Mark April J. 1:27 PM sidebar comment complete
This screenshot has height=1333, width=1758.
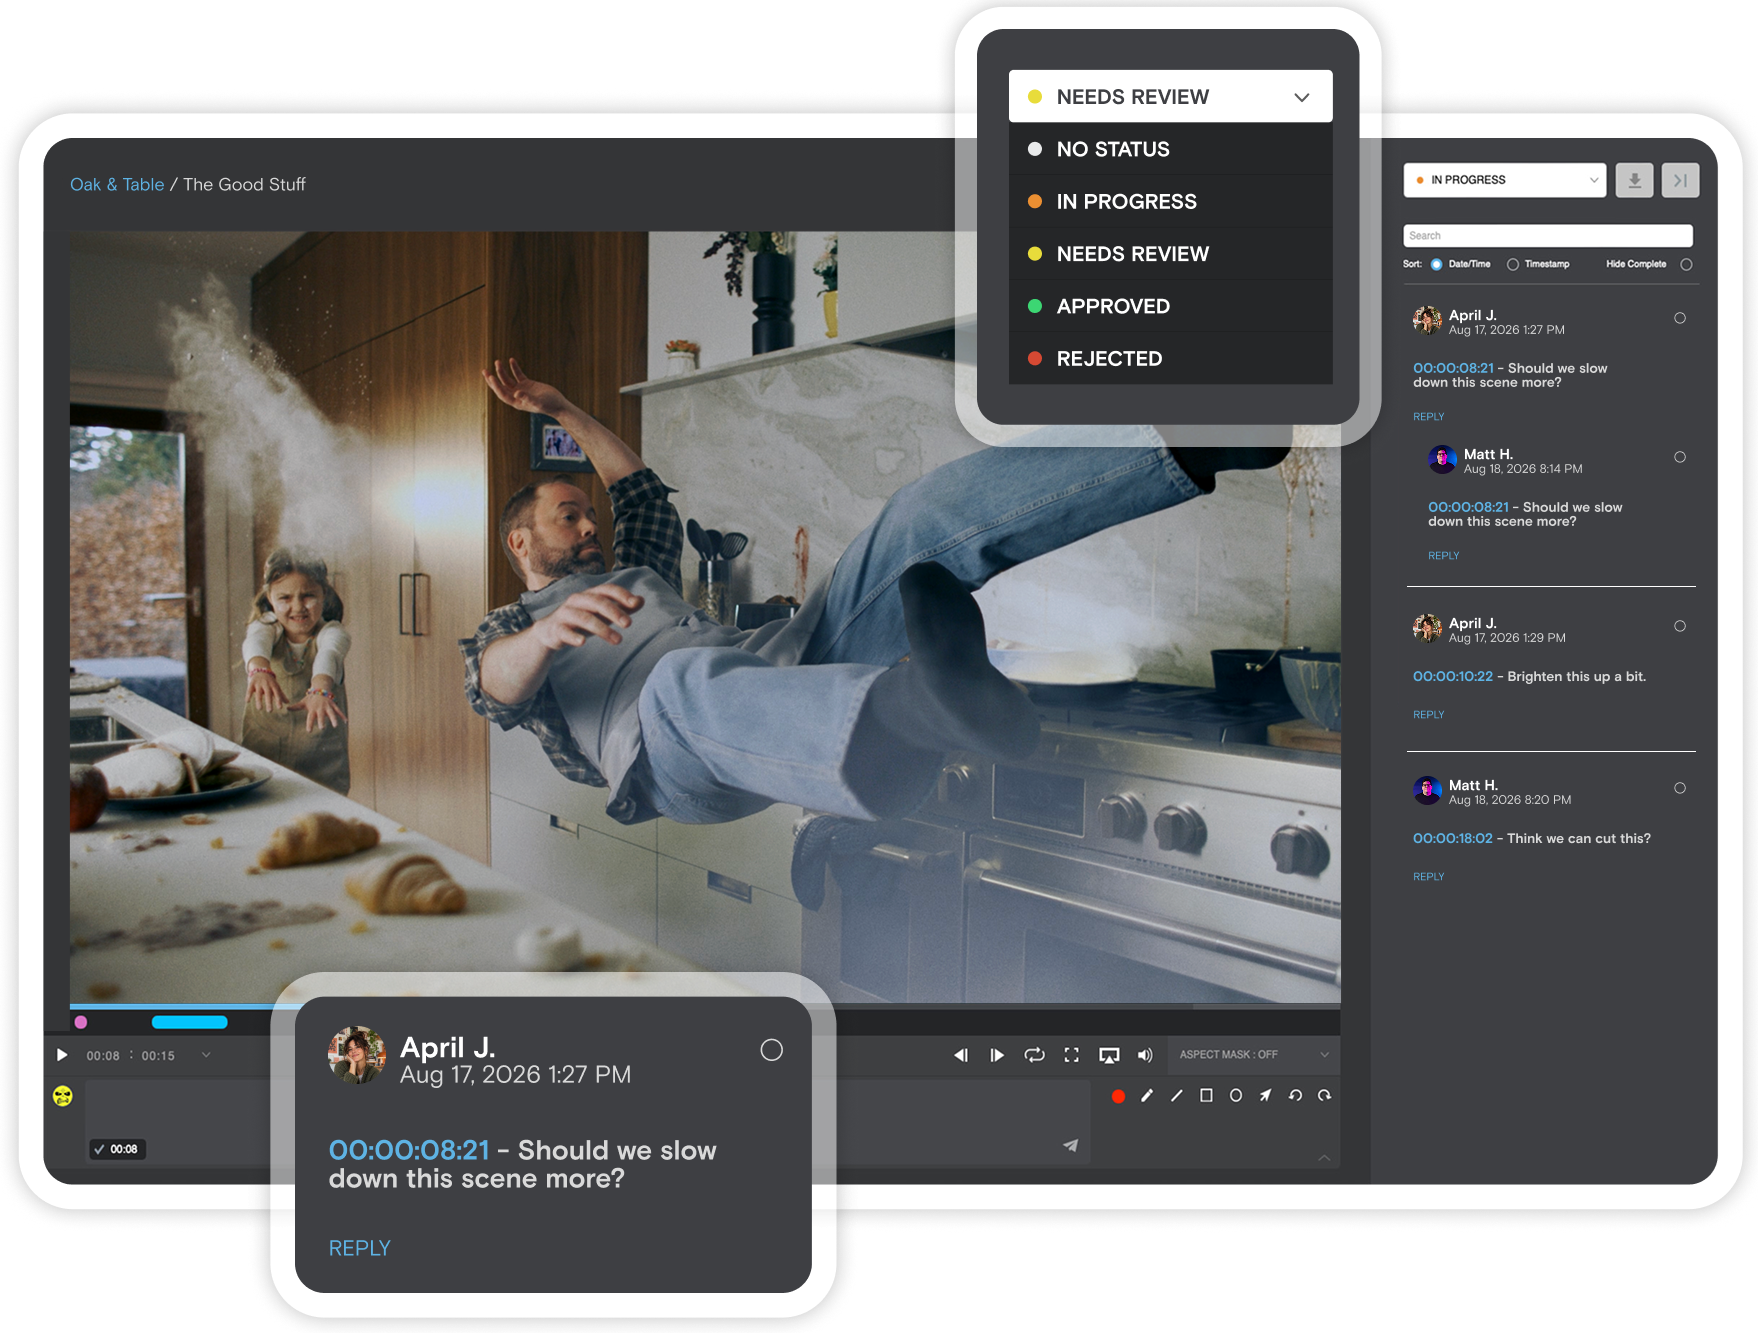click(1680, 318)
